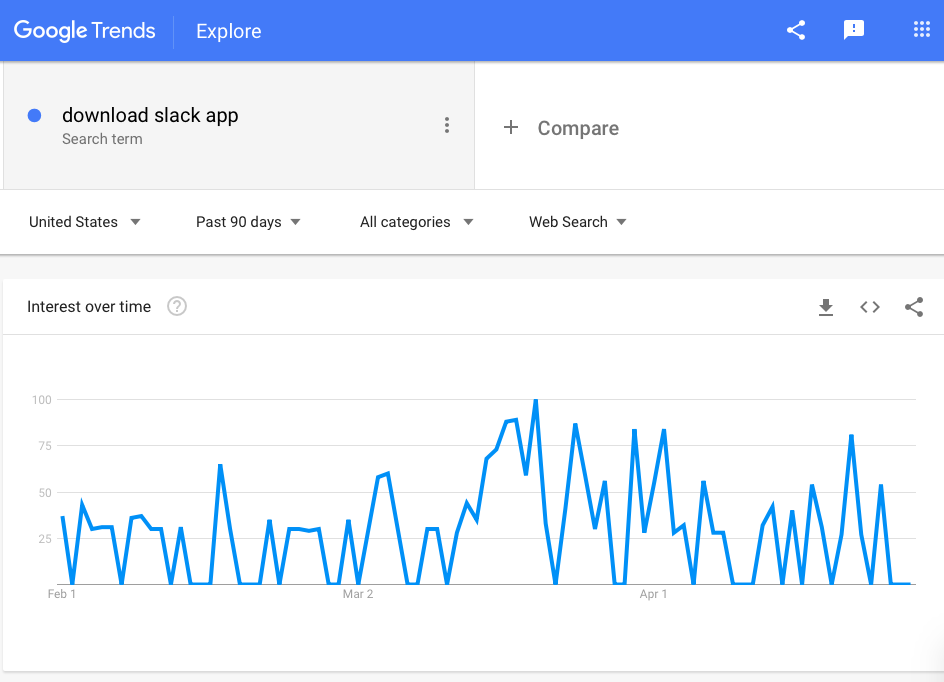Open search term options menu
Image resolution: width=944 pixels, height=682 pixels.
point(446,125)
